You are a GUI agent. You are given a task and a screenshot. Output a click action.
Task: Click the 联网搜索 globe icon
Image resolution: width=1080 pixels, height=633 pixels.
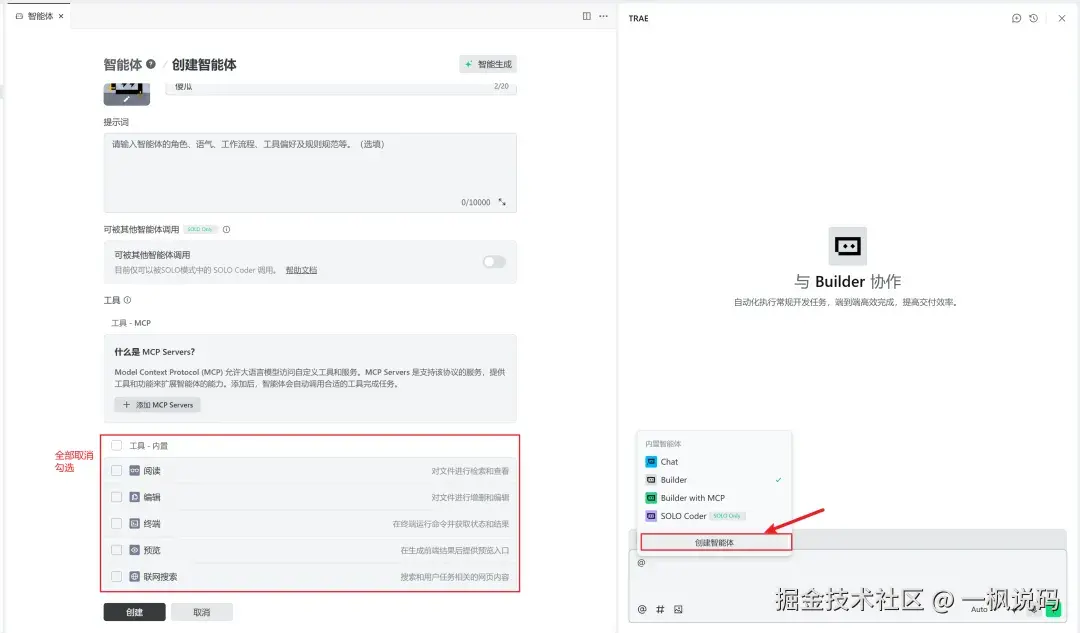[134, 577]
